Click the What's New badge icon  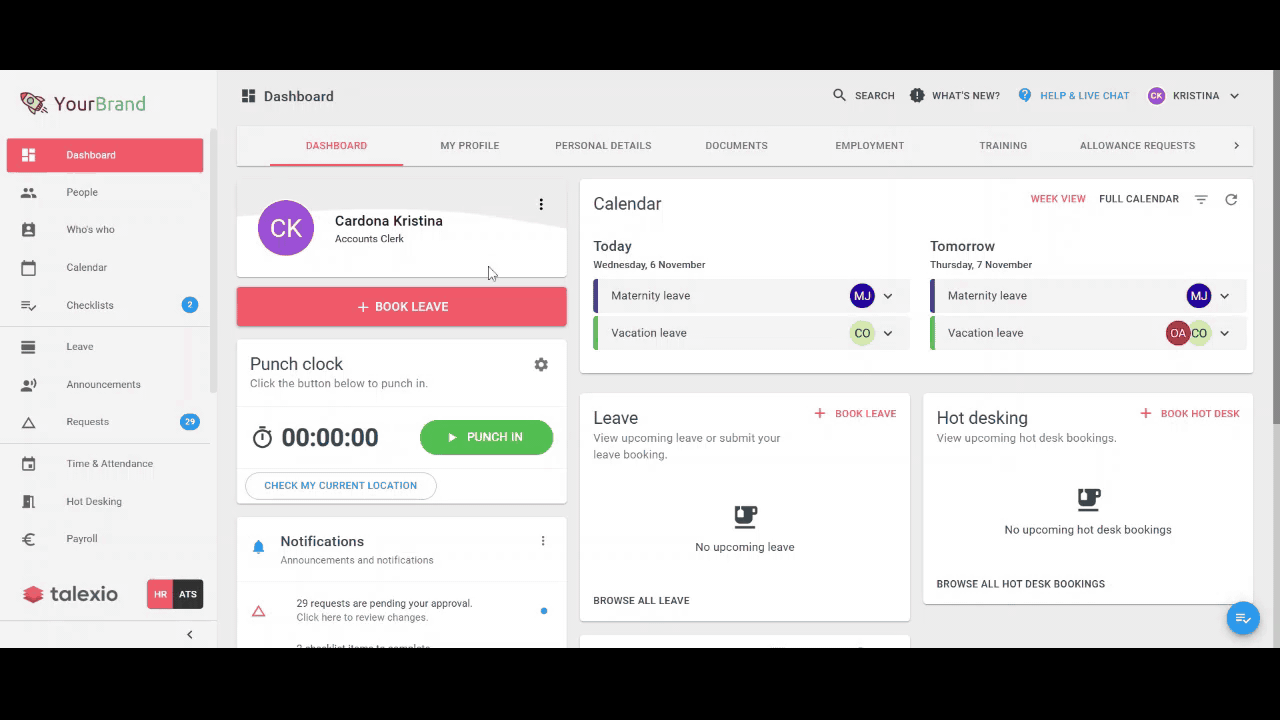pyautogui.click(x=917, y=95)
